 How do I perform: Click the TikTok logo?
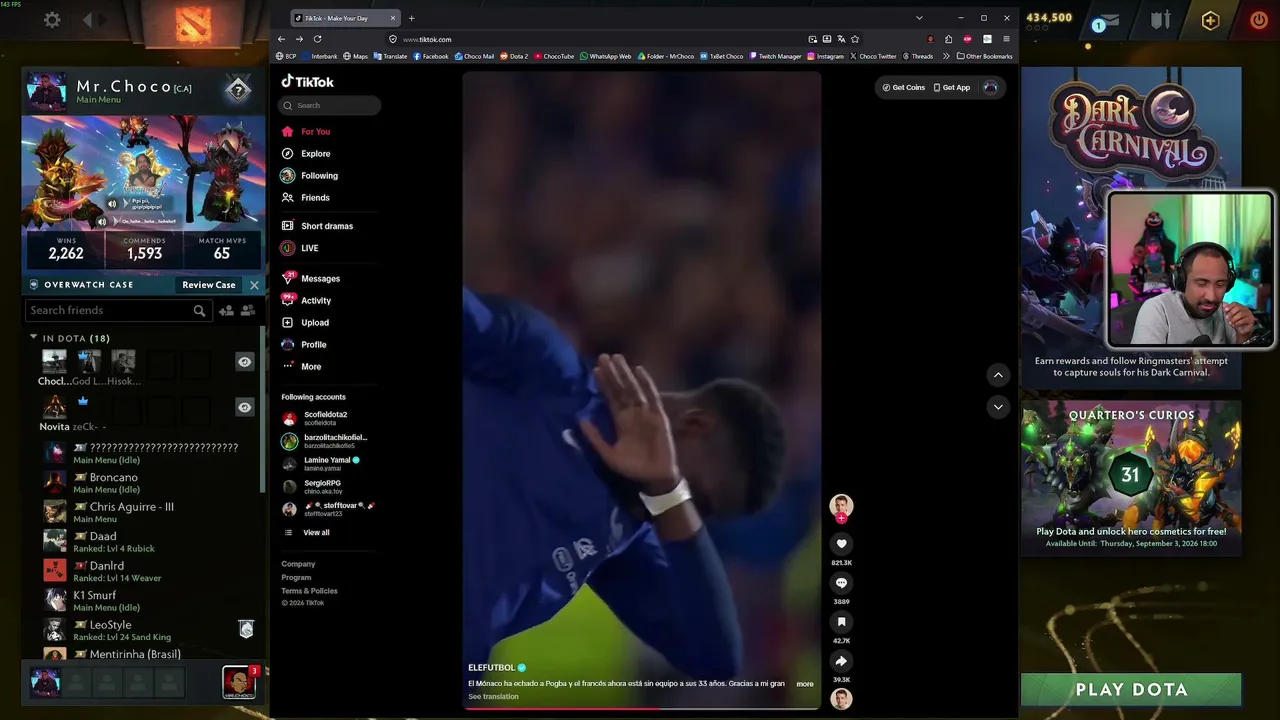click(x=307, y=82)
